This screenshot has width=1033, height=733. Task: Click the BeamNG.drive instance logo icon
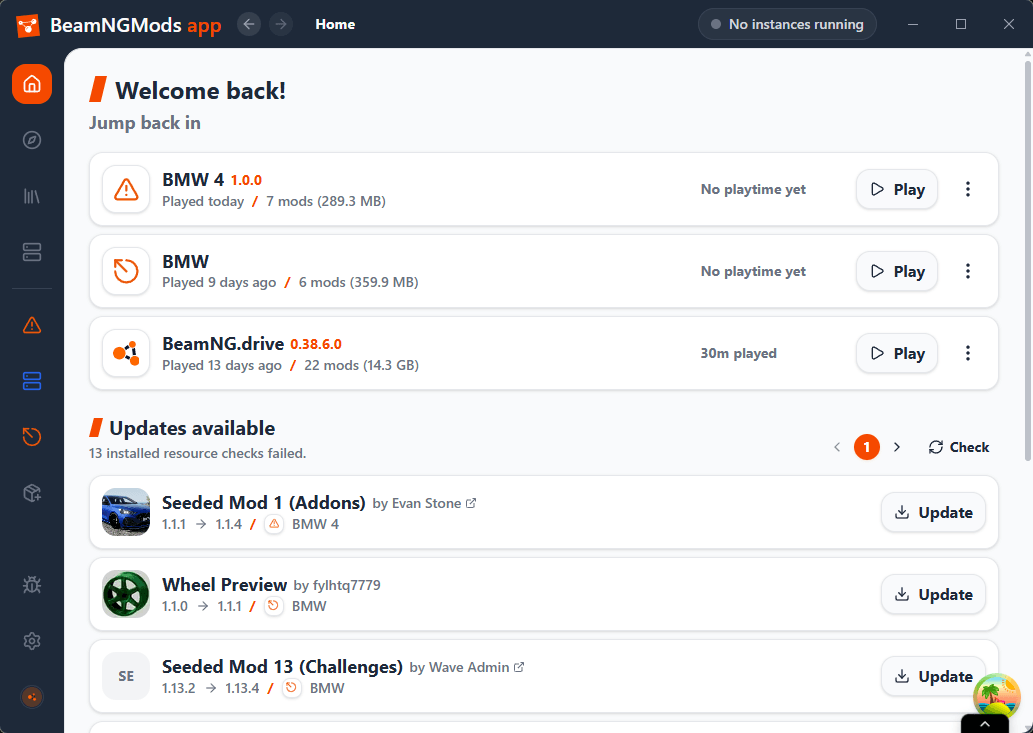126,354
